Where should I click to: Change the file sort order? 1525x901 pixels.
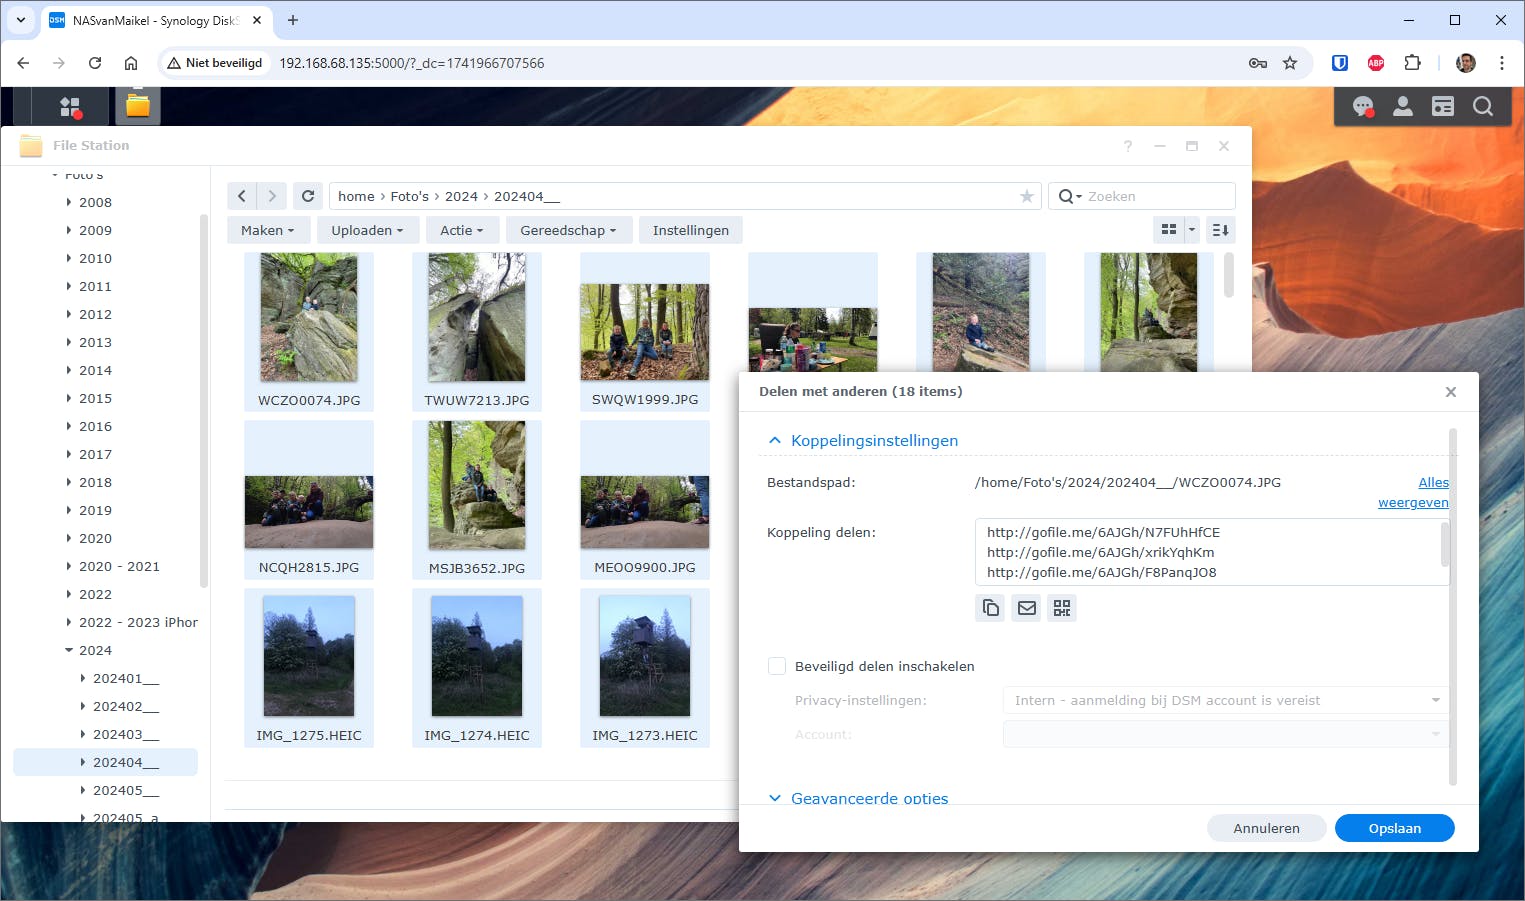(x=1220, y=230)
